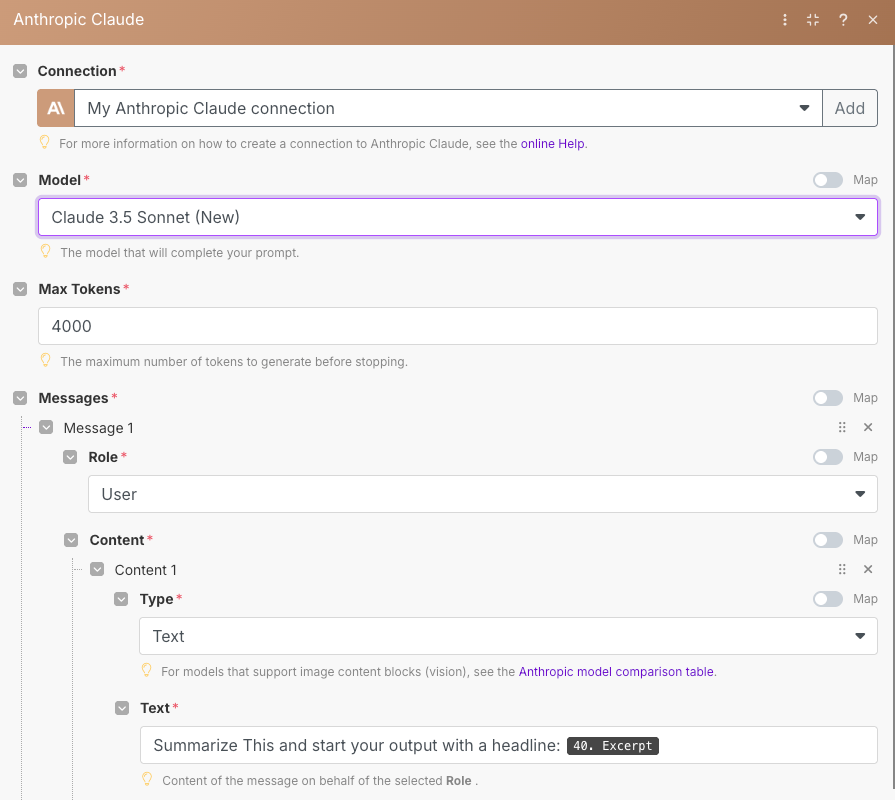
Task: Click the Add connection button
Action: click(x=850, y=108)
